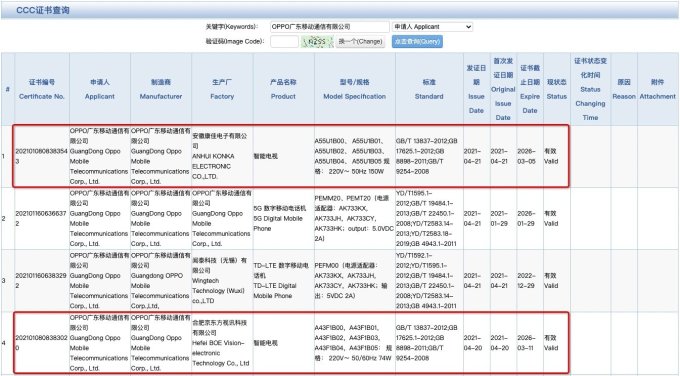
Task: Click the Status Changing Time column header
Action: 590,89
